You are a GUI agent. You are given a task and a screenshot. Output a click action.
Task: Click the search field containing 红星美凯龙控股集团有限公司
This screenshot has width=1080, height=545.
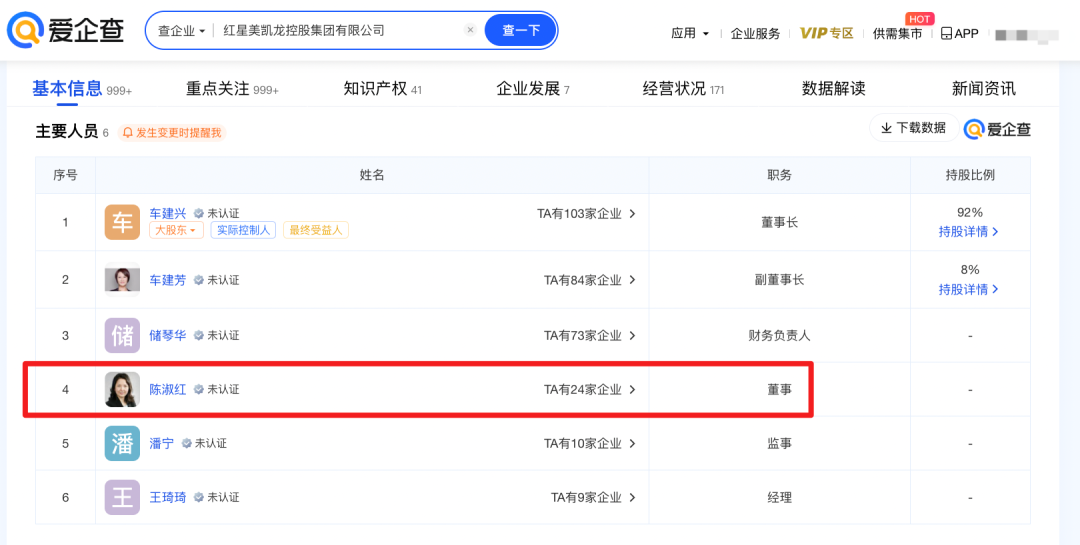(x=341, y=30)
